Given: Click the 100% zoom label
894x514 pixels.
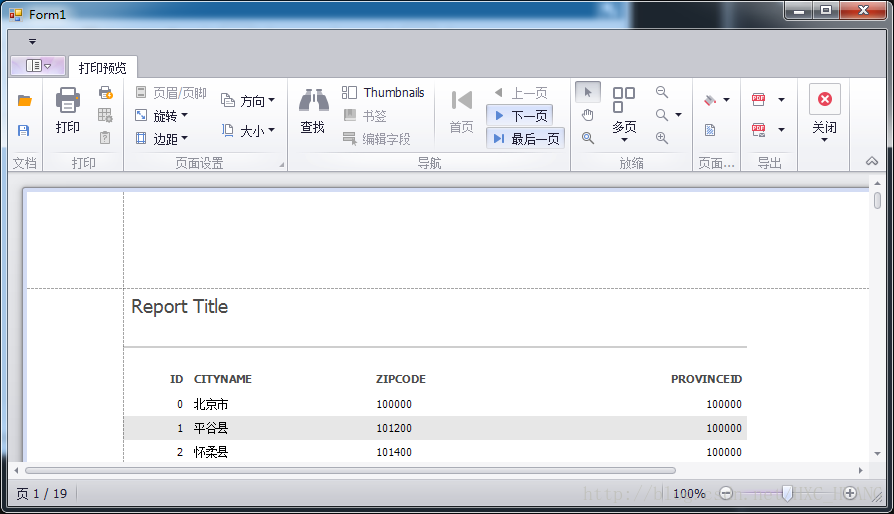Looking at the screenshot, I should pos(689,493).
